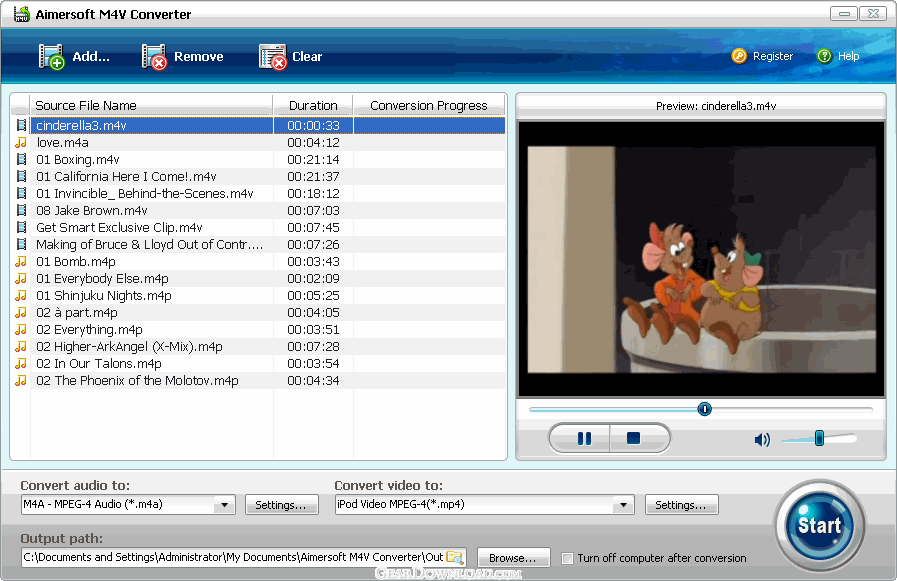Viewport: 897px width, 581px height.
Task: Click the Clear label in toolbar
Action: (307, 57)
